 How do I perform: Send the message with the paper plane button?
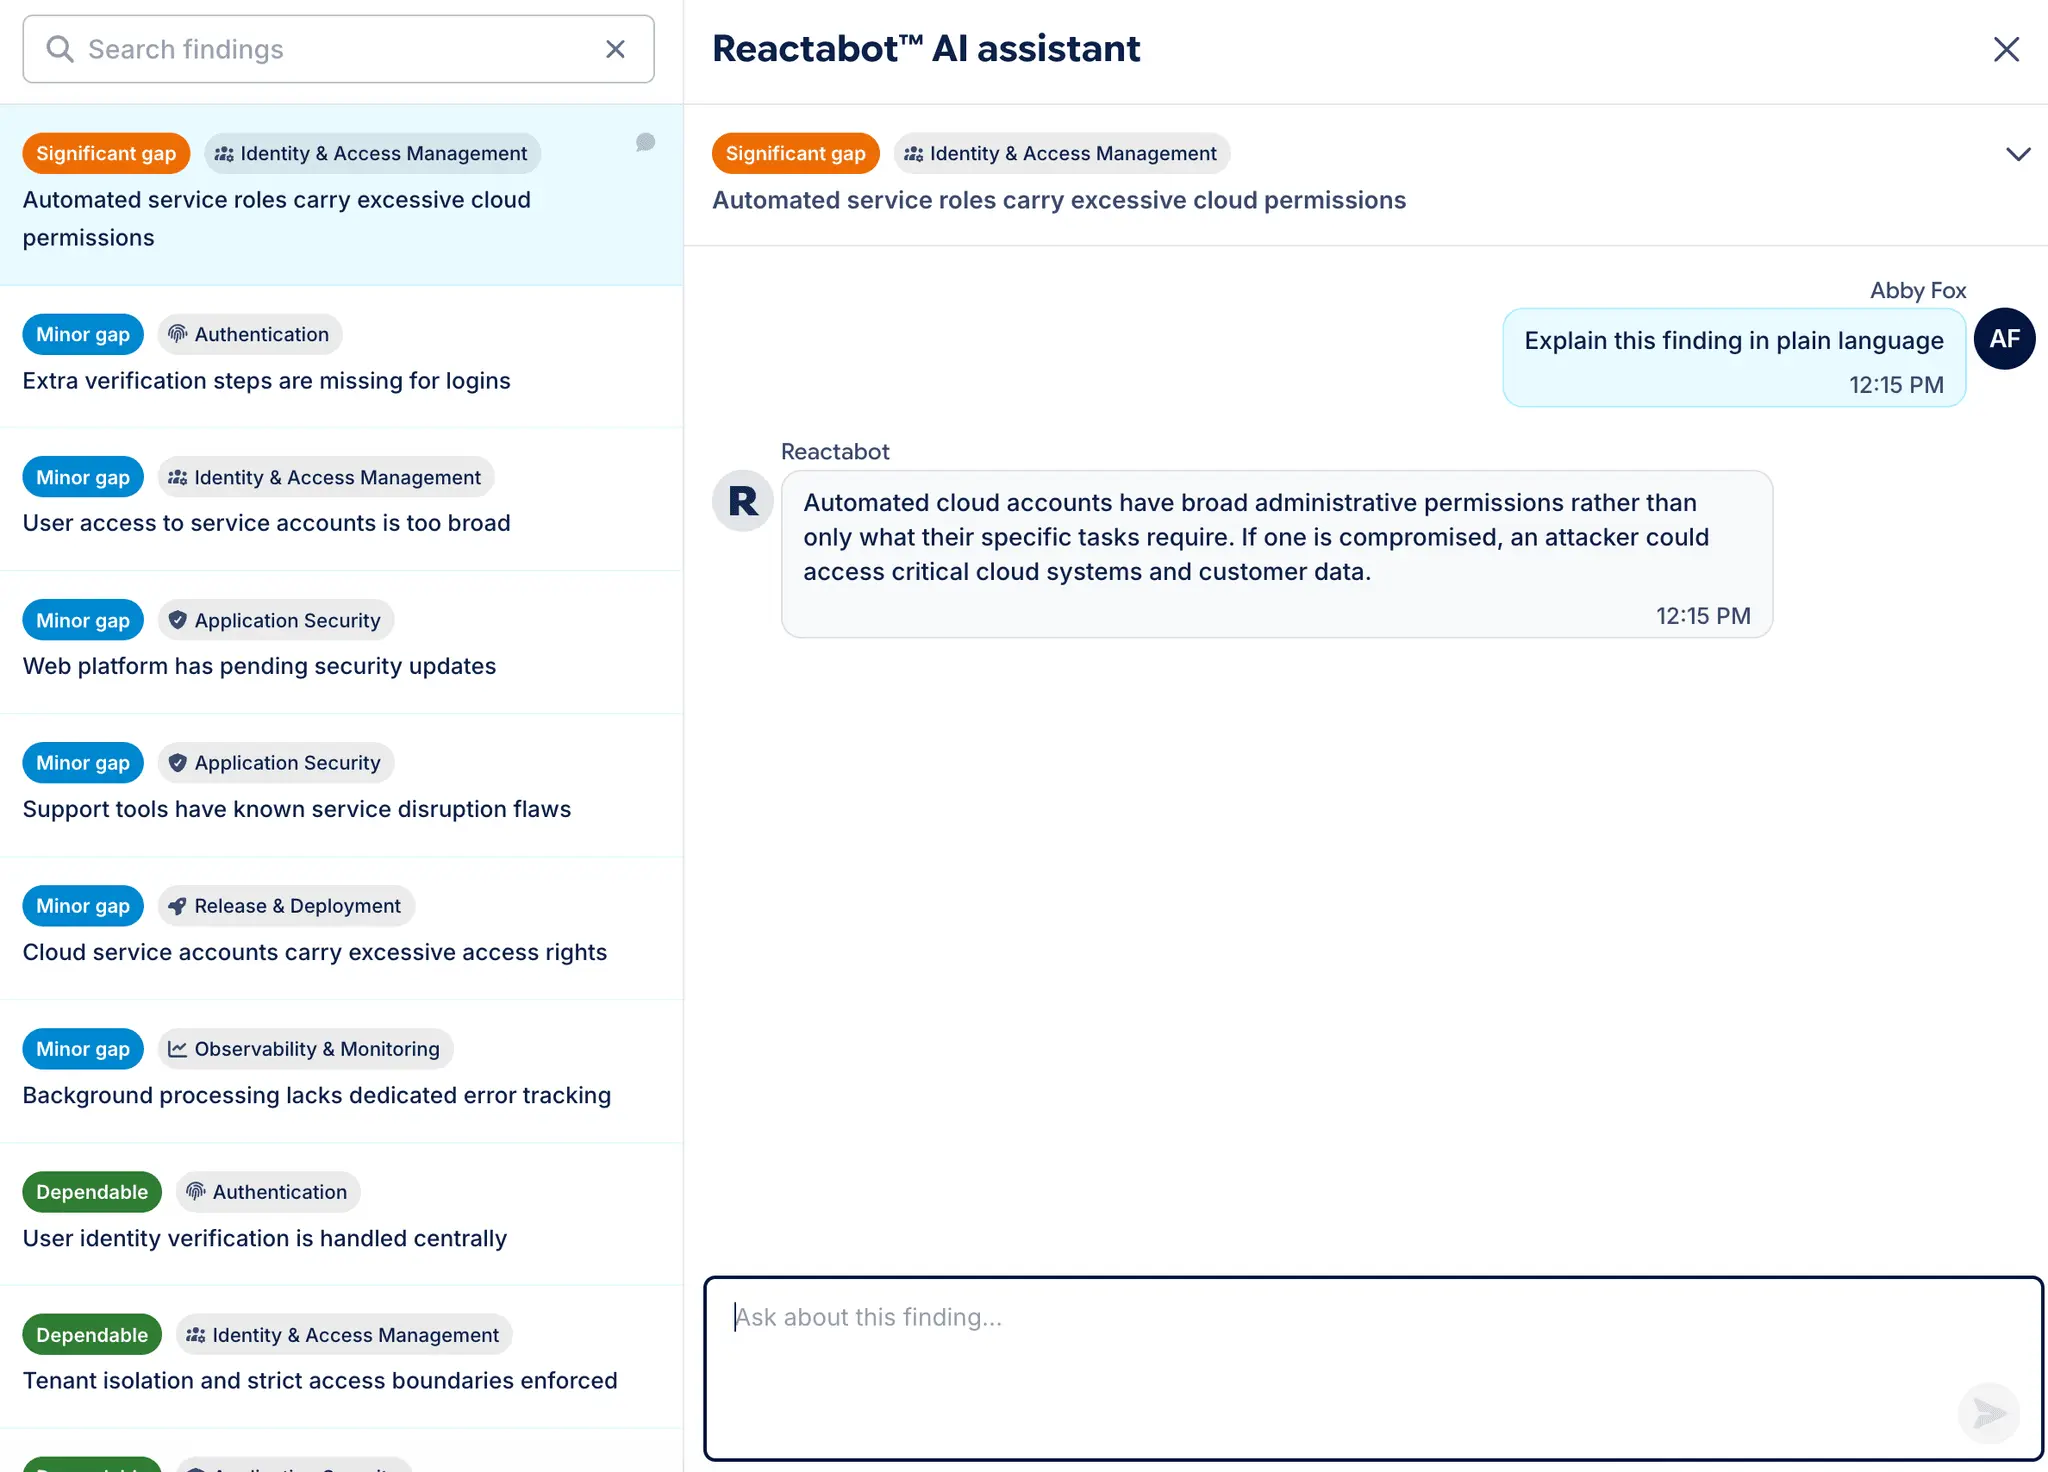1989,1413
